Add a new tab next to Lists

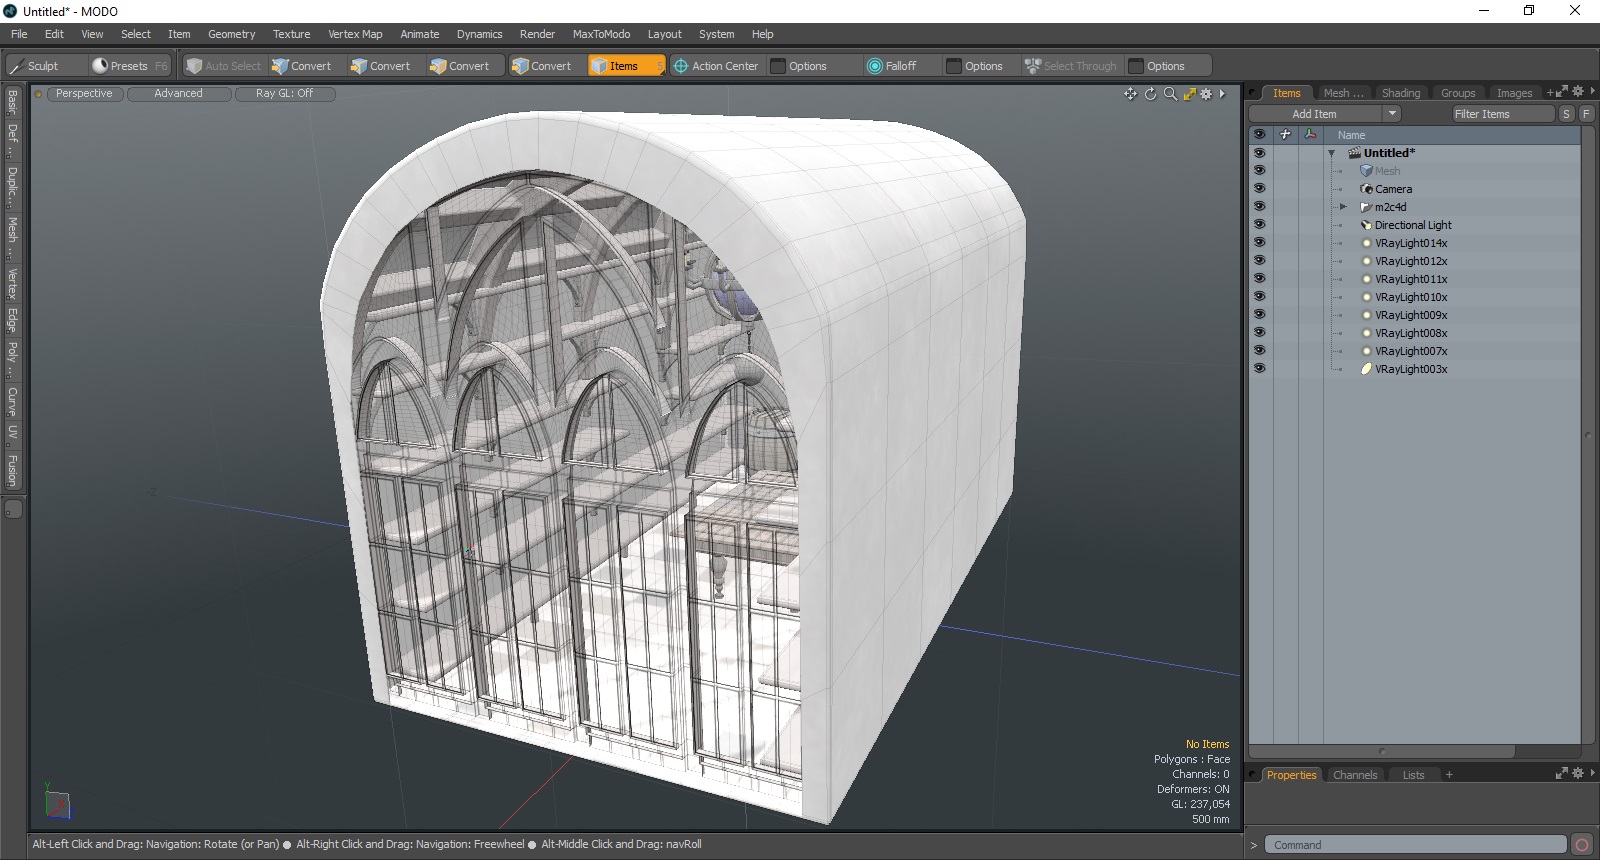1449,775
